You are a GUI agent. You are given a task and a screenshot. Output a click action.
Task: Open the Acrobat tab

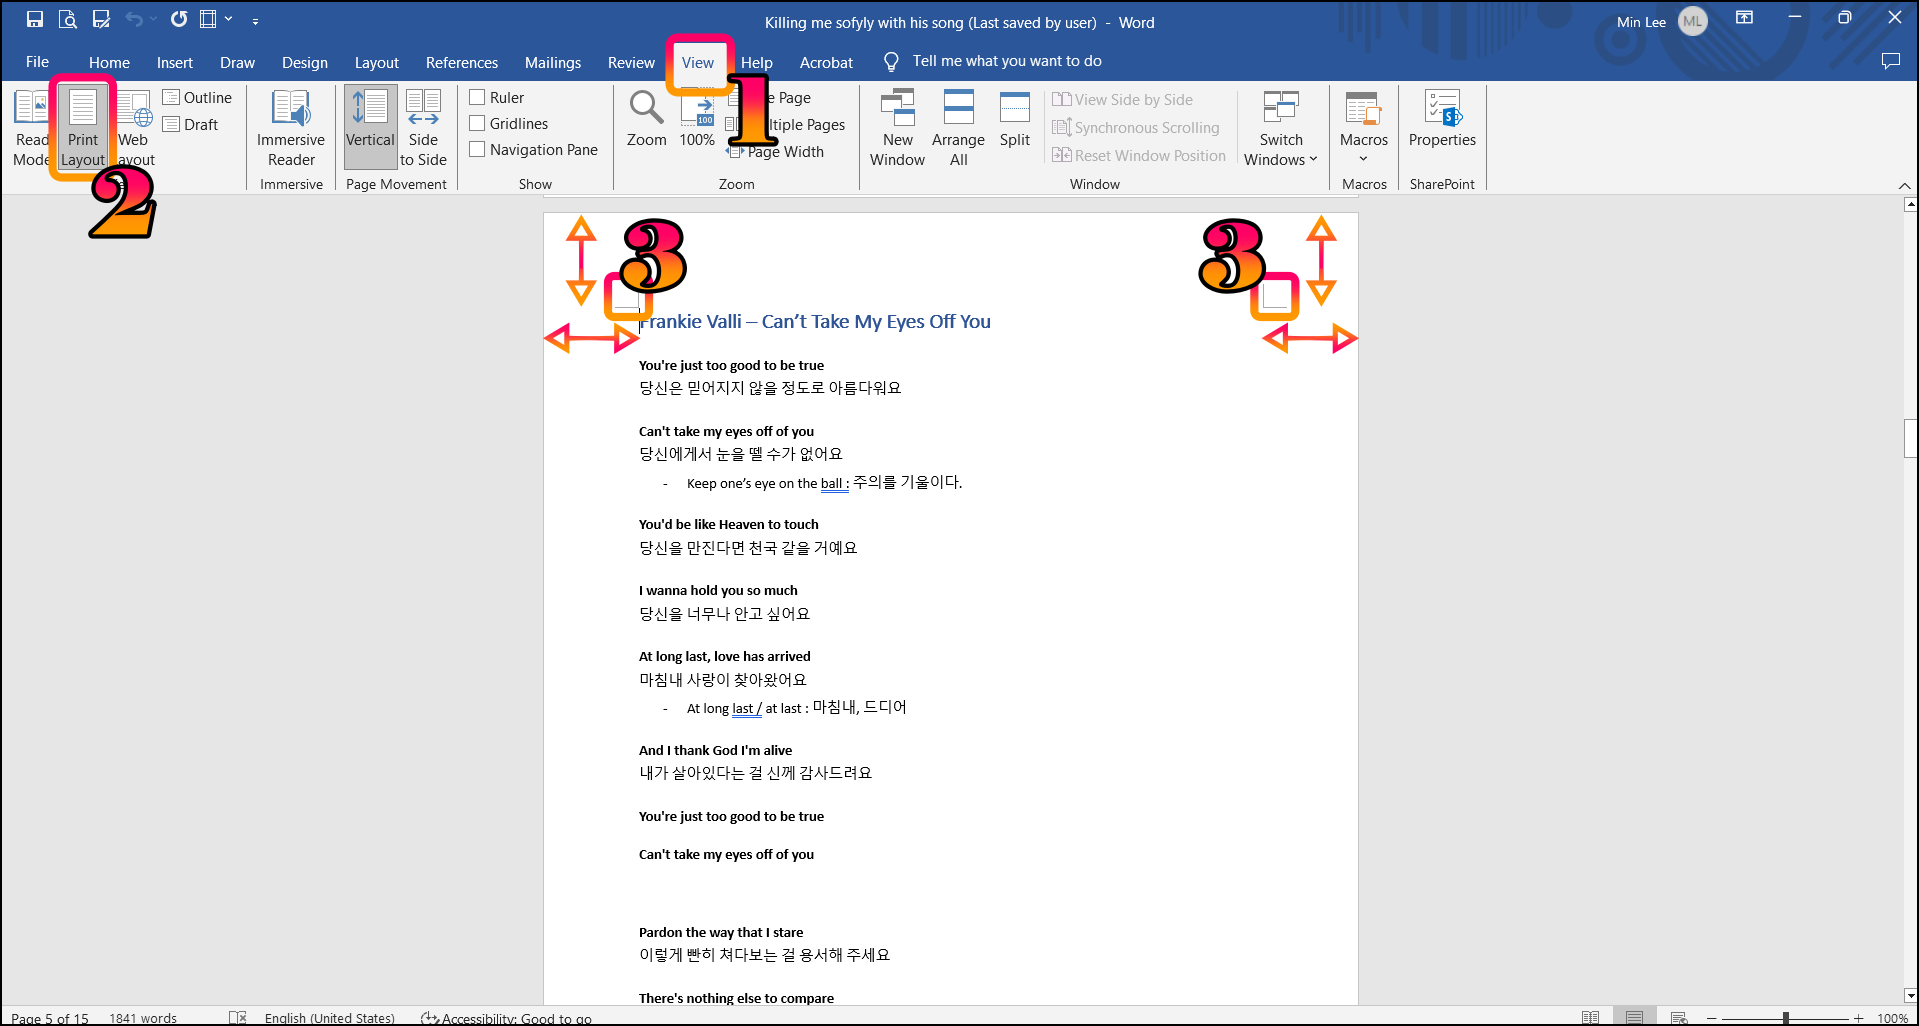pyautogui.click(x=826, y=62)
